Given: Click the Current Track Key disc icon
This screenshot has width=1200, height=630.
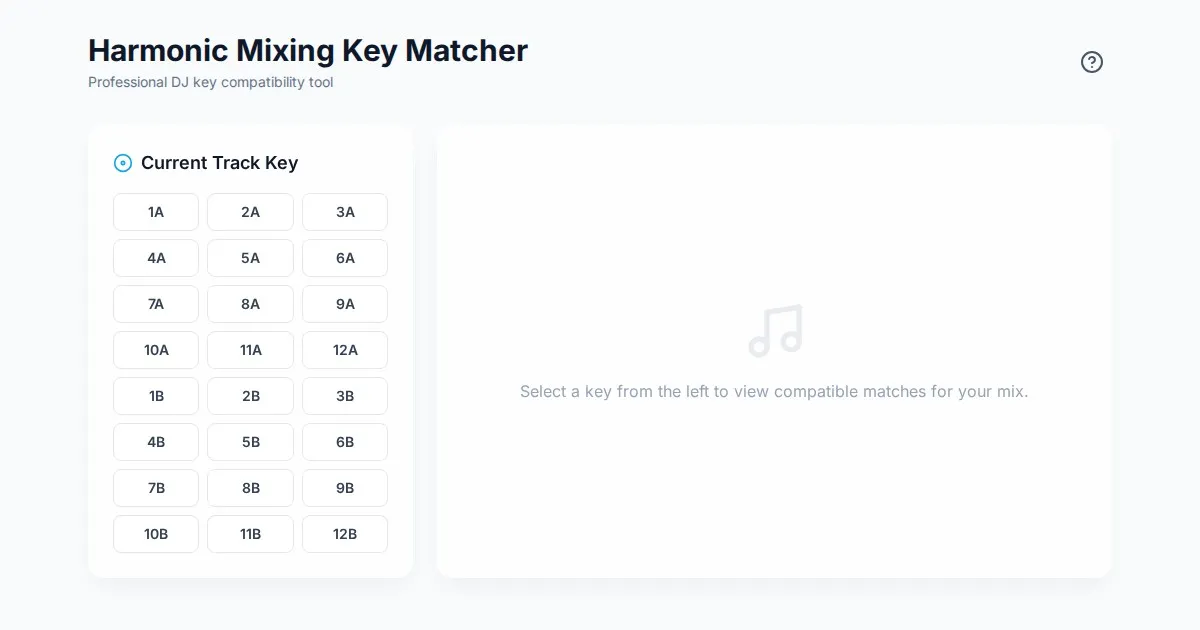Looking at the screenshot, I should 123,163.
